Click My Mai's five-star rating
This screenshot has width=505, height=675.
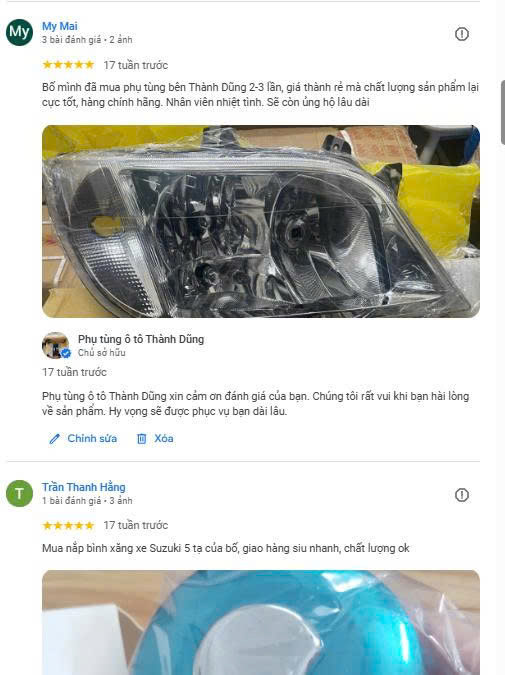[68, 65]
